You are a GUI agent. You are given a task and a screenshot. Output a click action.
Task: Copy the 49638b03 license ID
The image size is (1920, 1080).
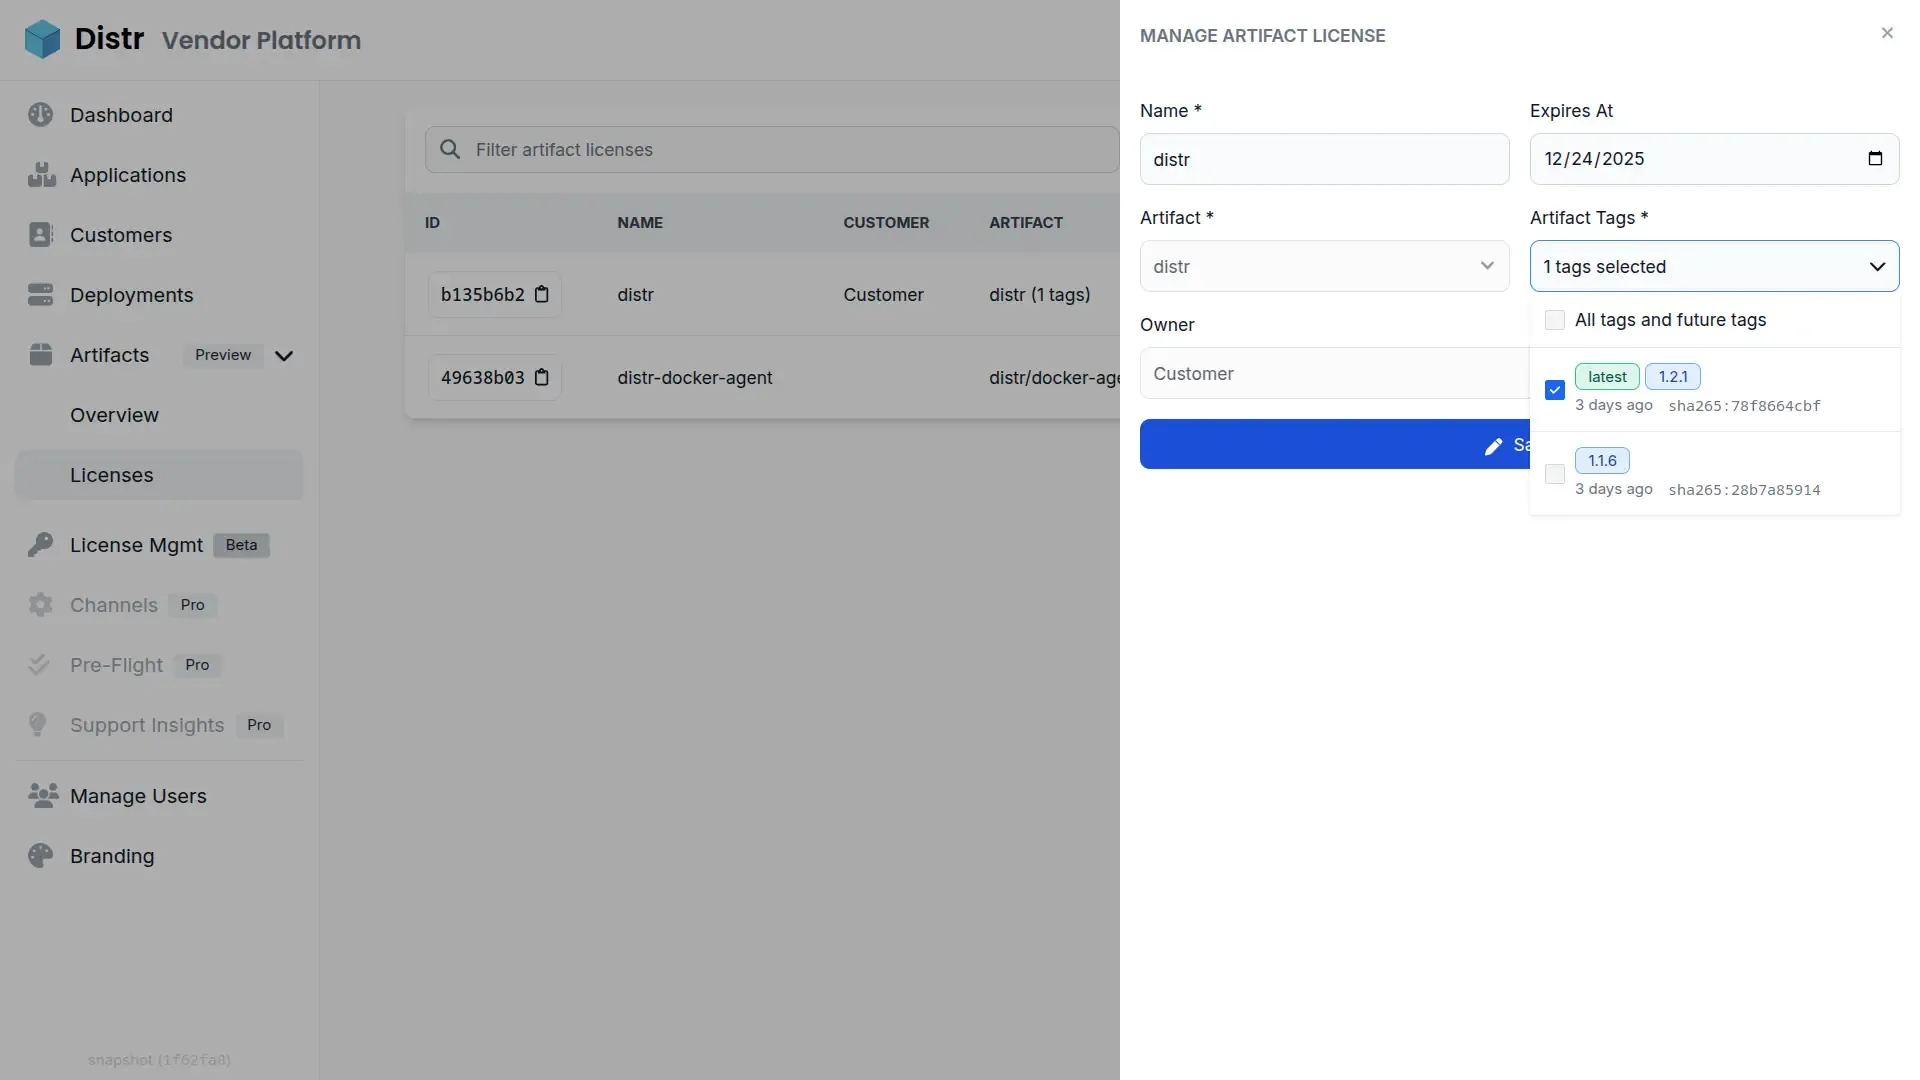[543, 377]
